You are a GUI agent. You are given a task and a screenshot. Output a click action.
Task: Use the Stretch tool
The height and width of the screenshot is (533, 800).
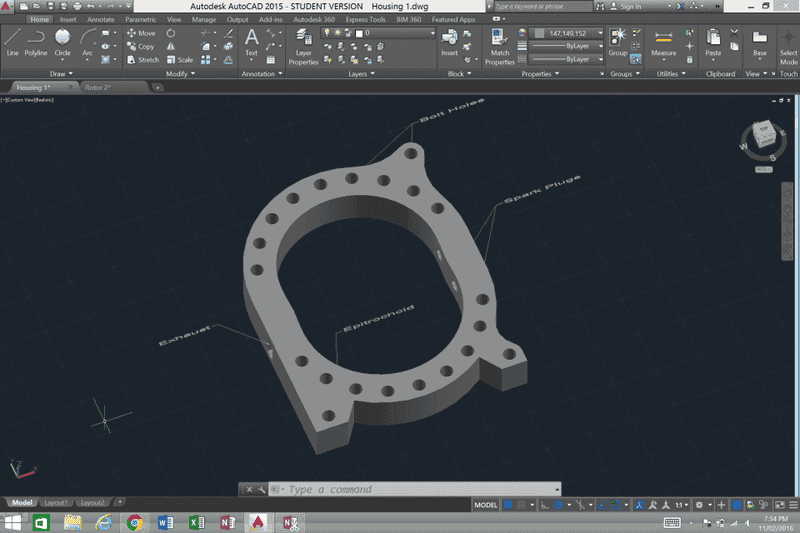(141, 59)
